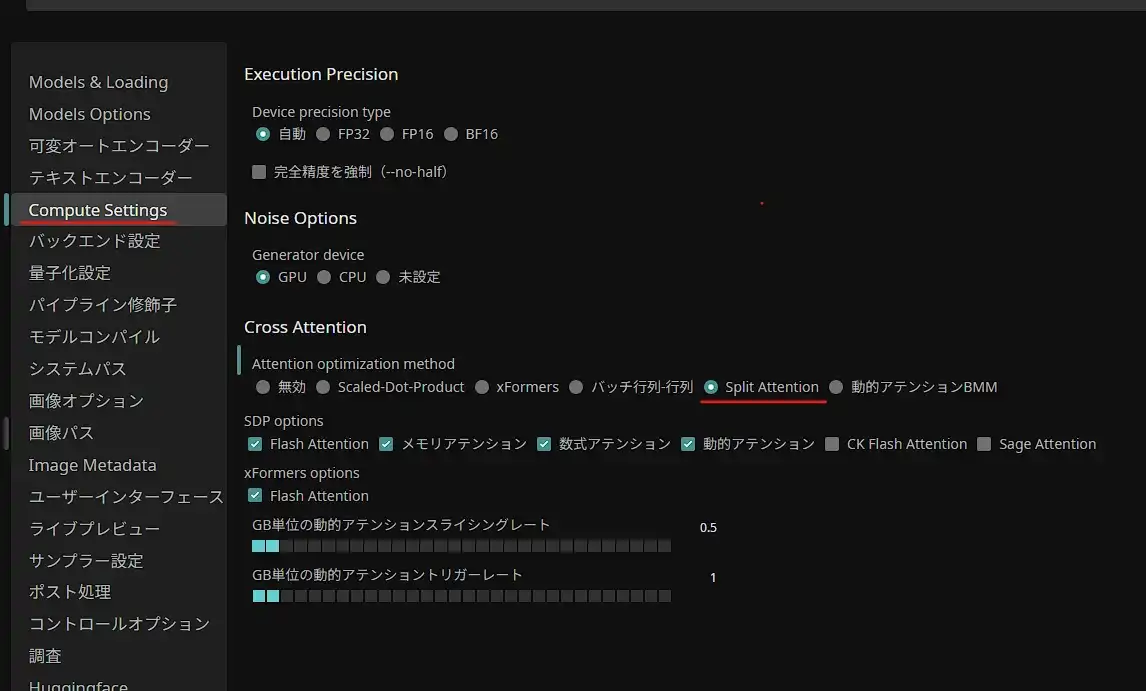Pick xFormers as attention optimization method

point(483,387)
